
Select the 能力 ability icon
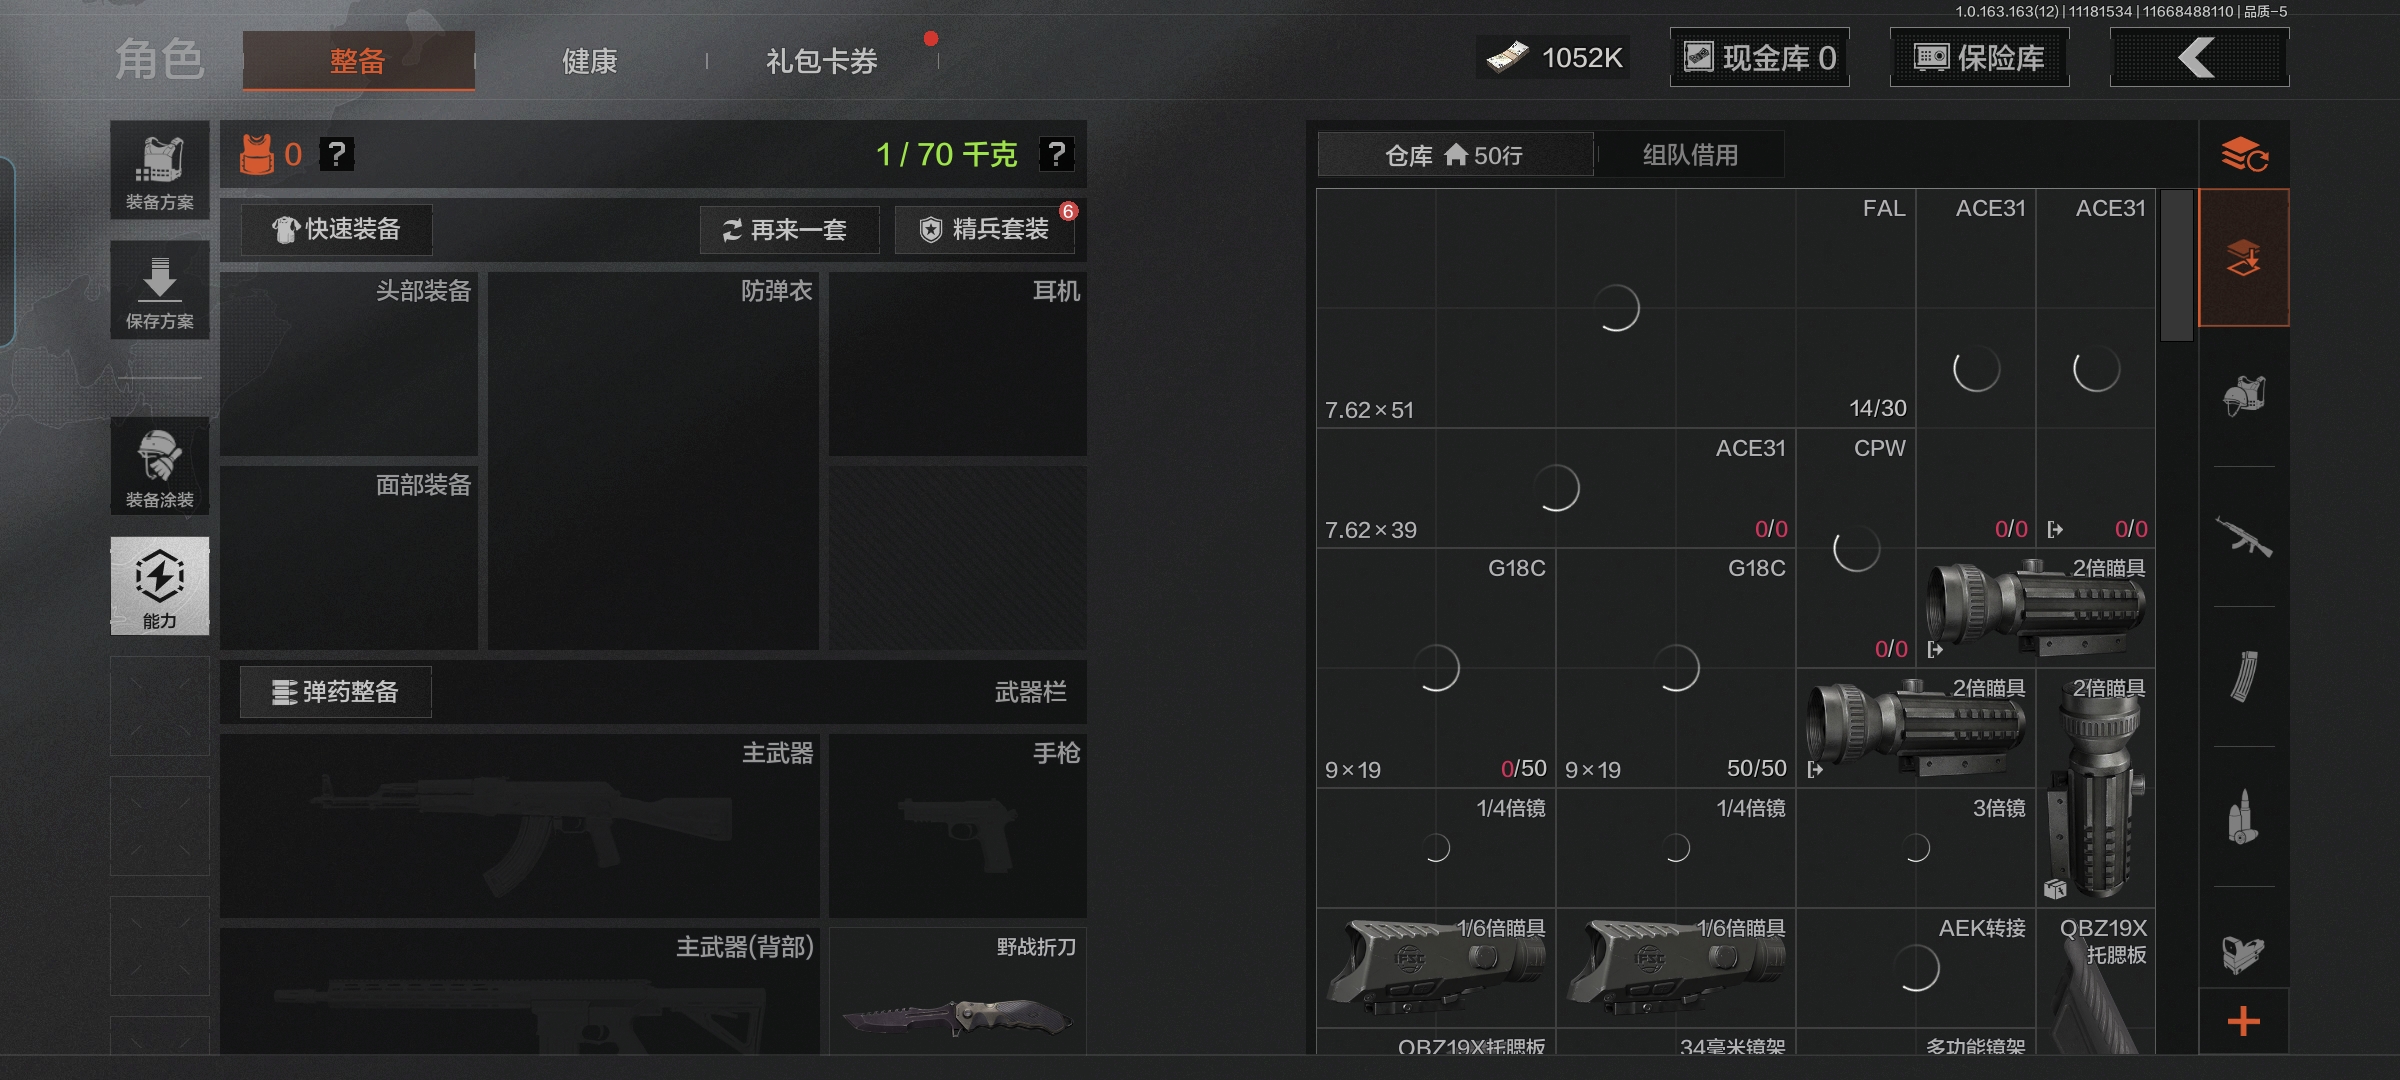[160, 586]
